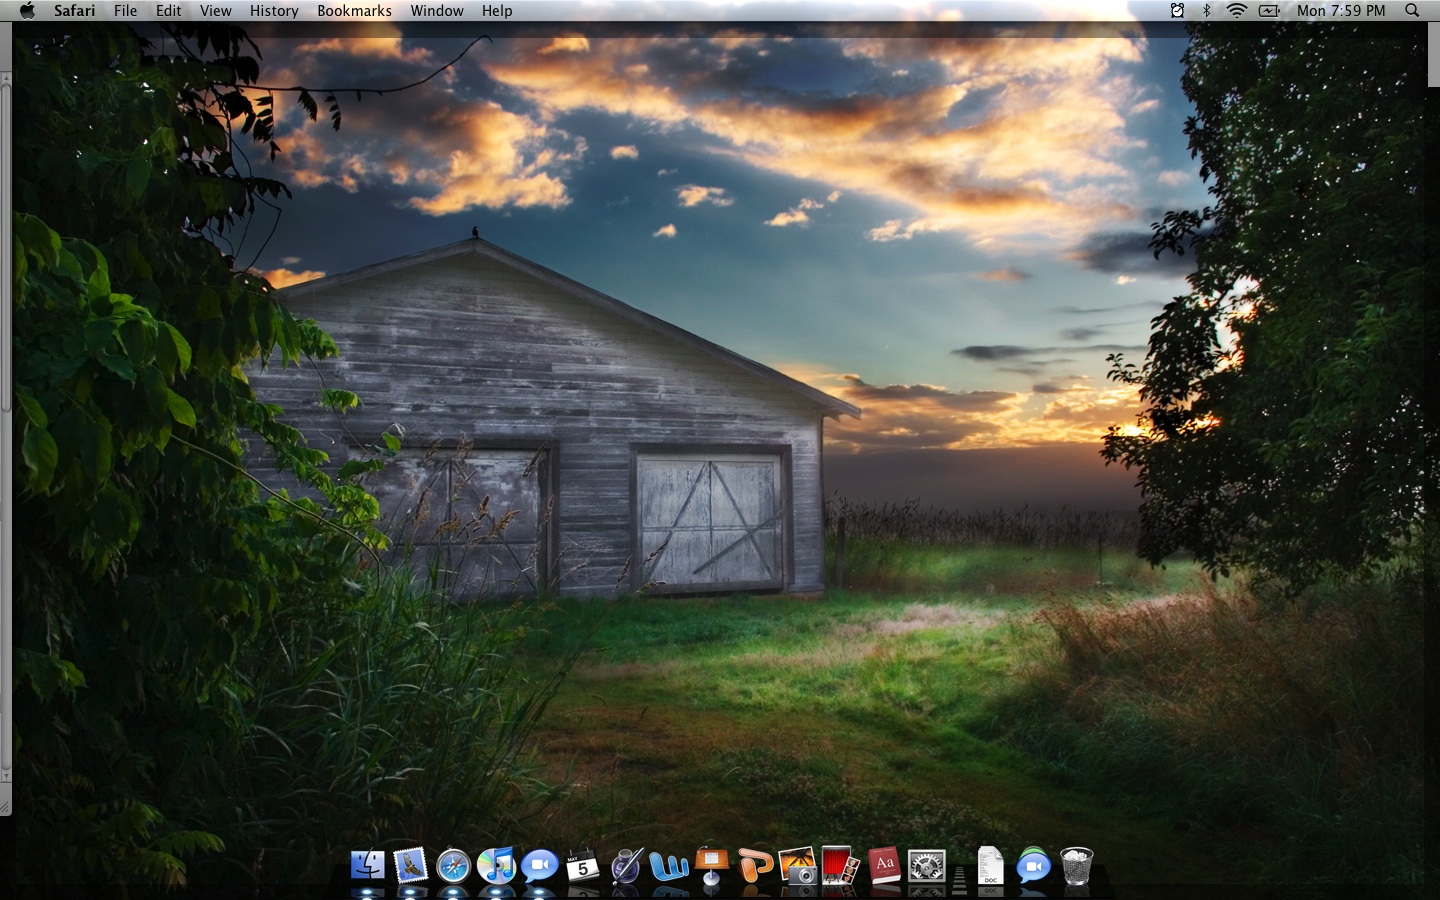
Task: Open Finder from the Dock
Action: click(x=368, y=865)
